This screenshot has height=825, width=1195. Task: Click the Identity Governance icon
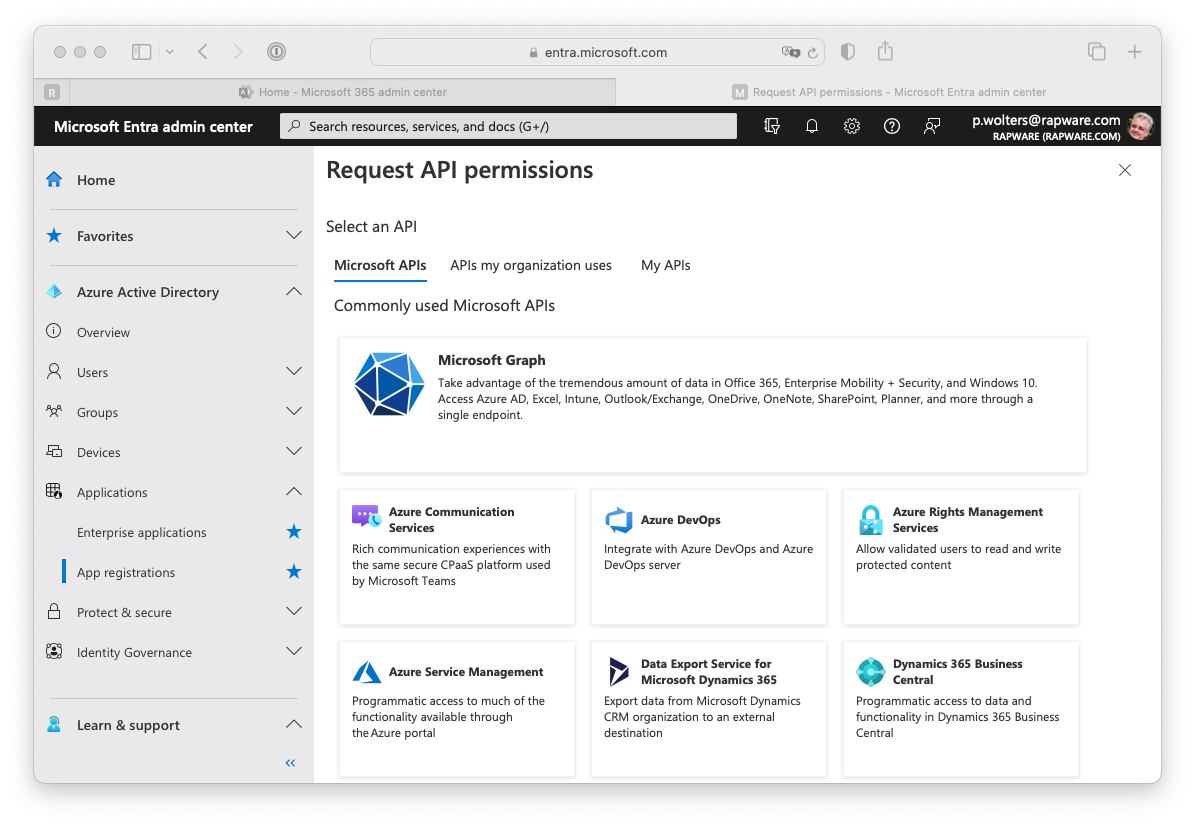[x=54, y=651]
